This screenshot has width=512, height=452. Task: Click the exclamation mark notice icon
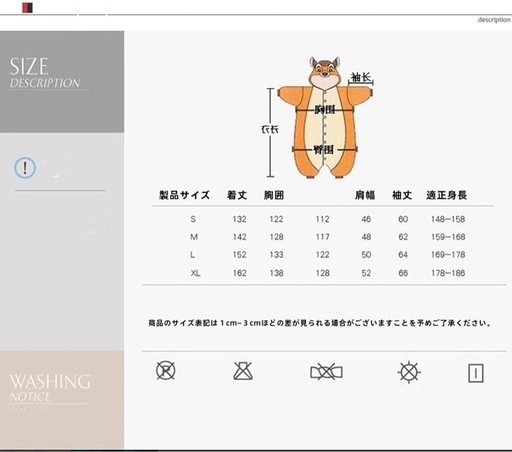coord(25,167)
